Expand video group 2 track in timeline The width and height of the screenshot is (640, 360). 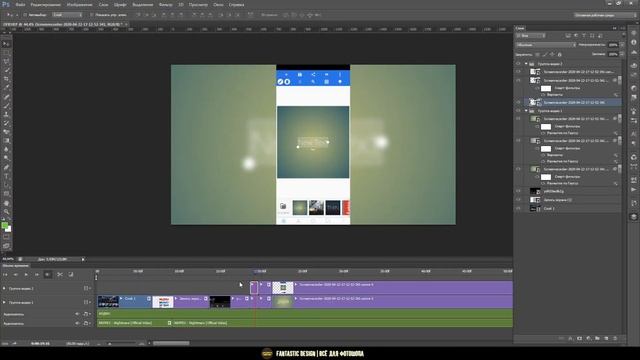click(4, 288)
